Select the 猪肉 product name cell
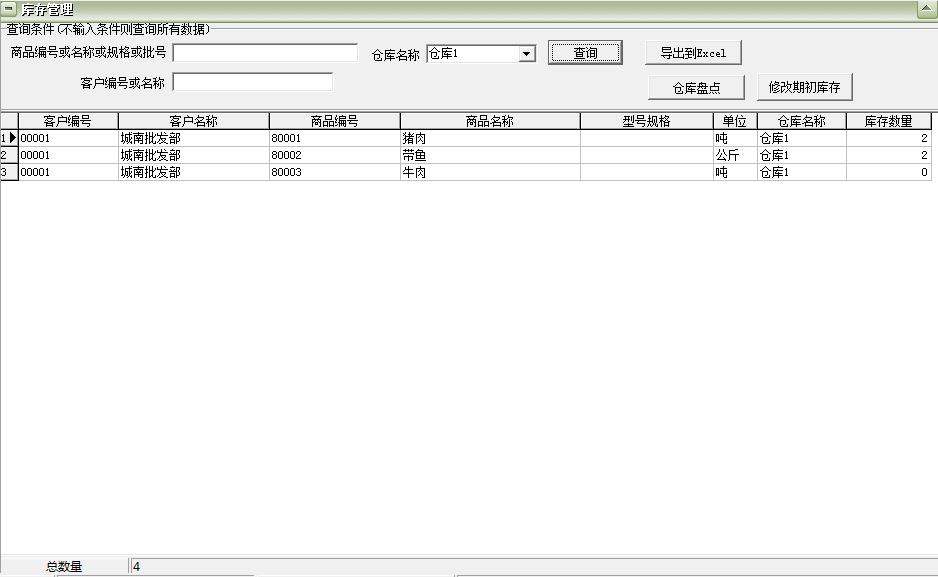The width and height of the screenshot is (938, 577). (x=491, y=138)
